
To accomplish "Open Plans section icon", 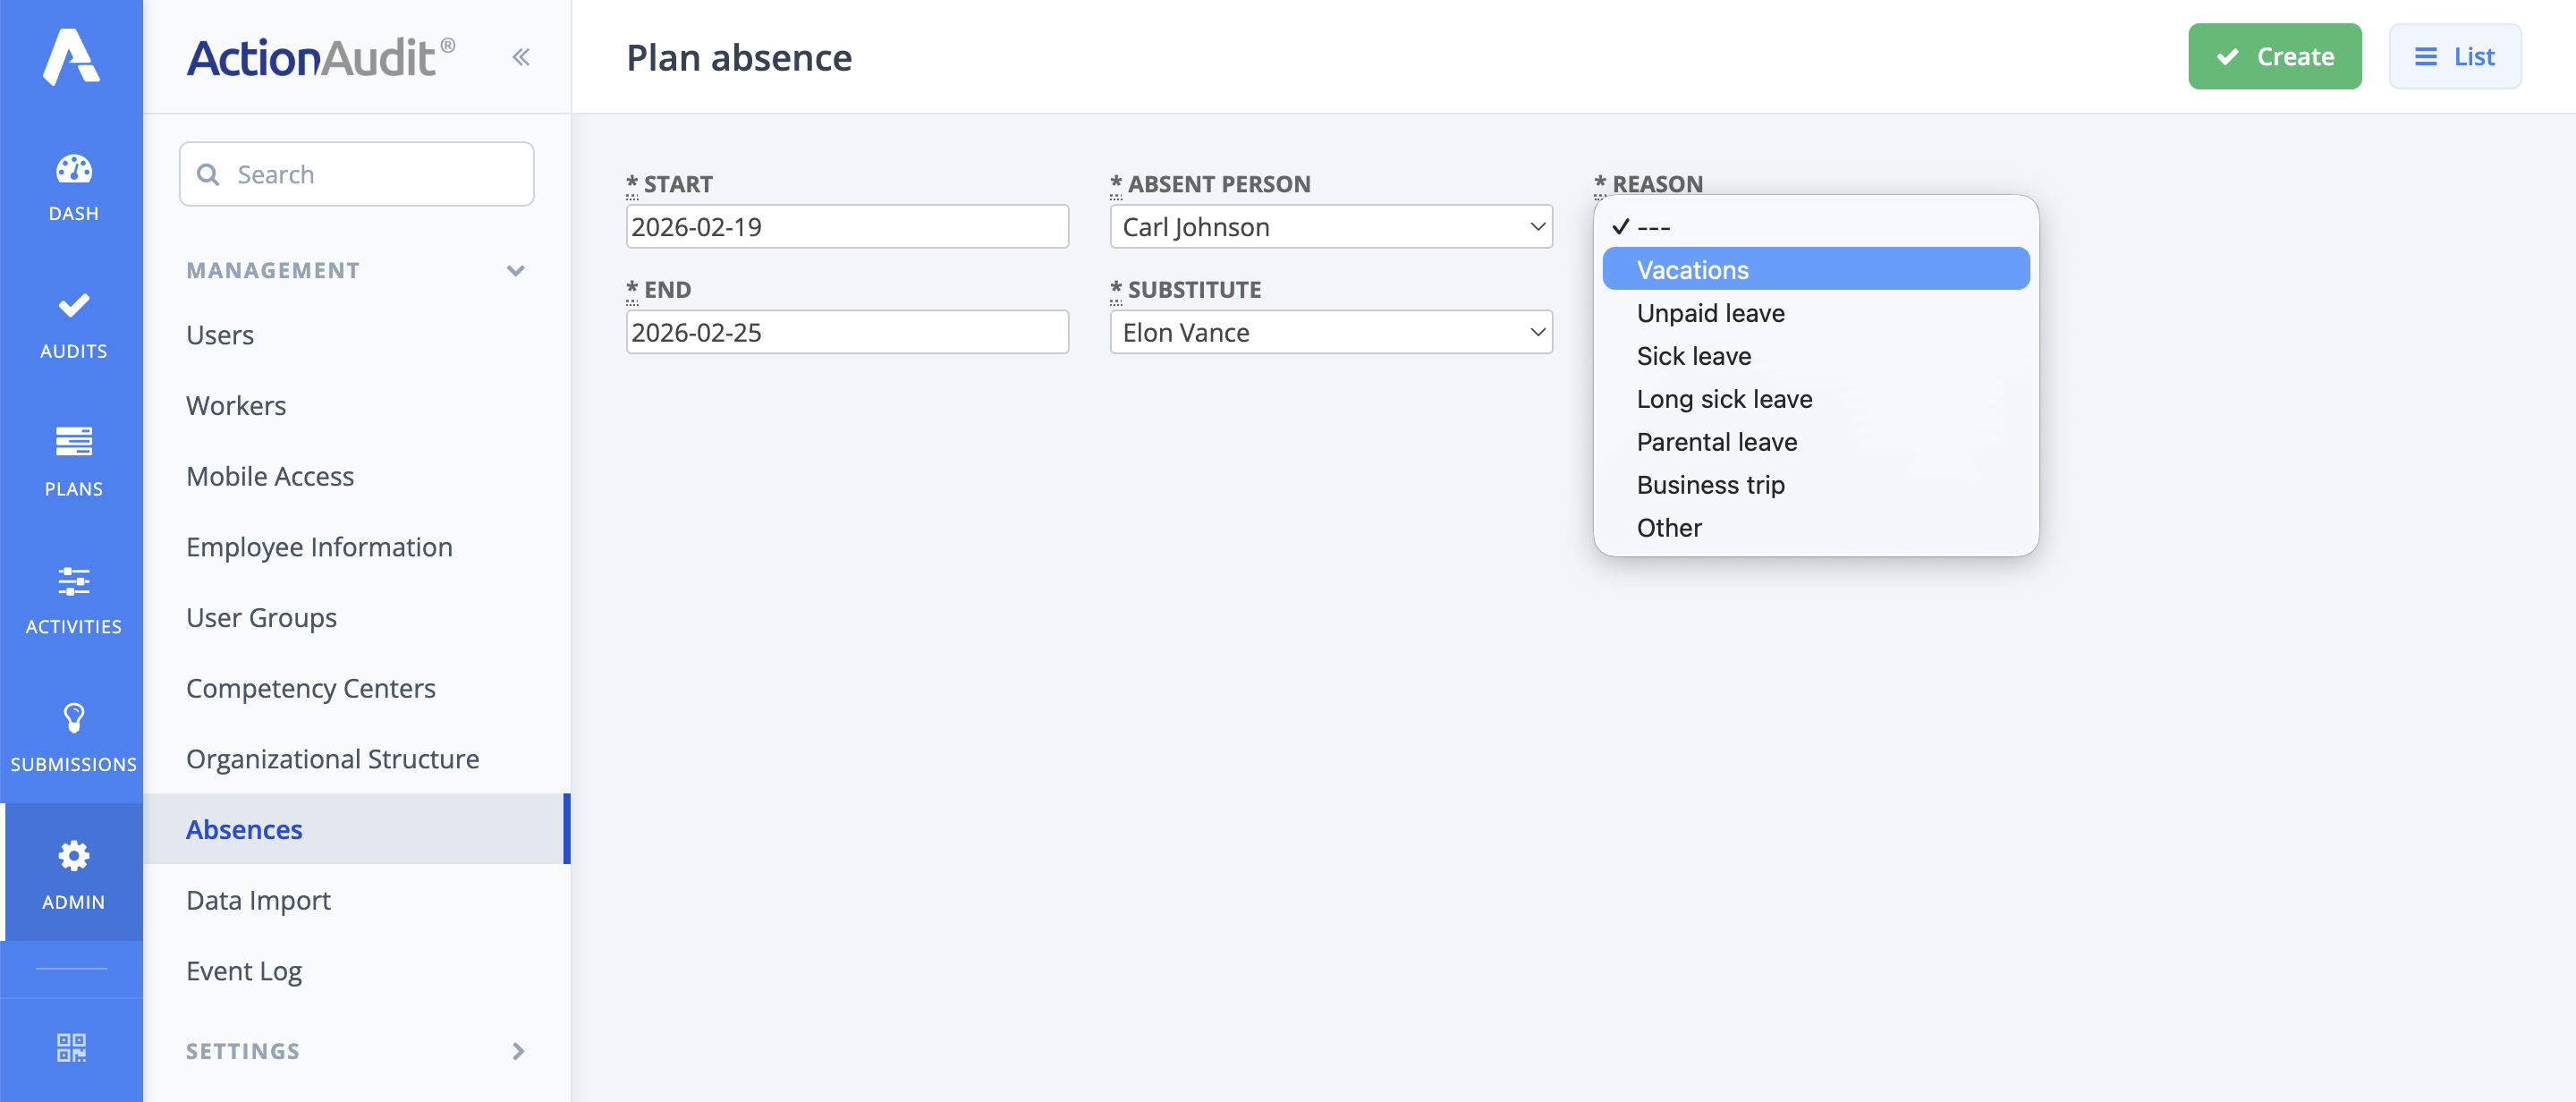I will click(73, 442).
